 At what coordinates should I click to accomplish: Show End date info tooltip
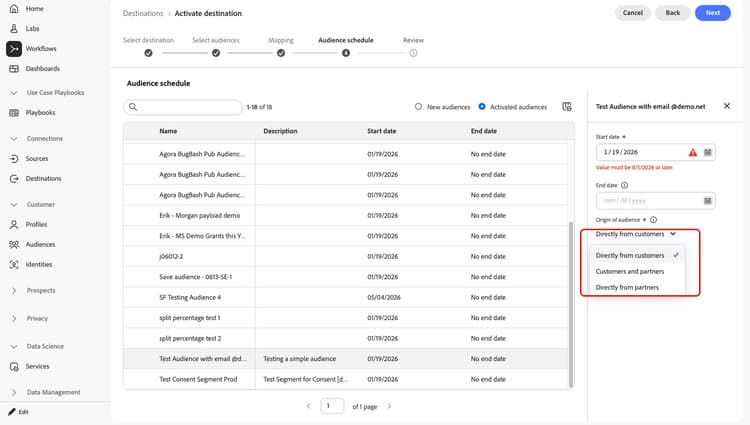coord(624,185)
